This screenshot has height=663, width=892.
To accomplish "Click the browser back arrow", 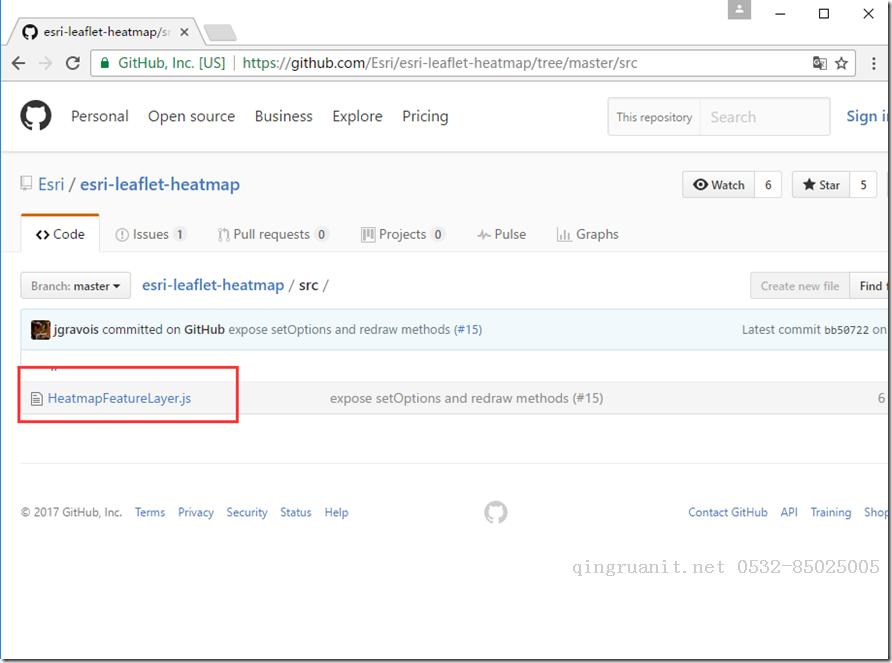I will click(19, 63).
